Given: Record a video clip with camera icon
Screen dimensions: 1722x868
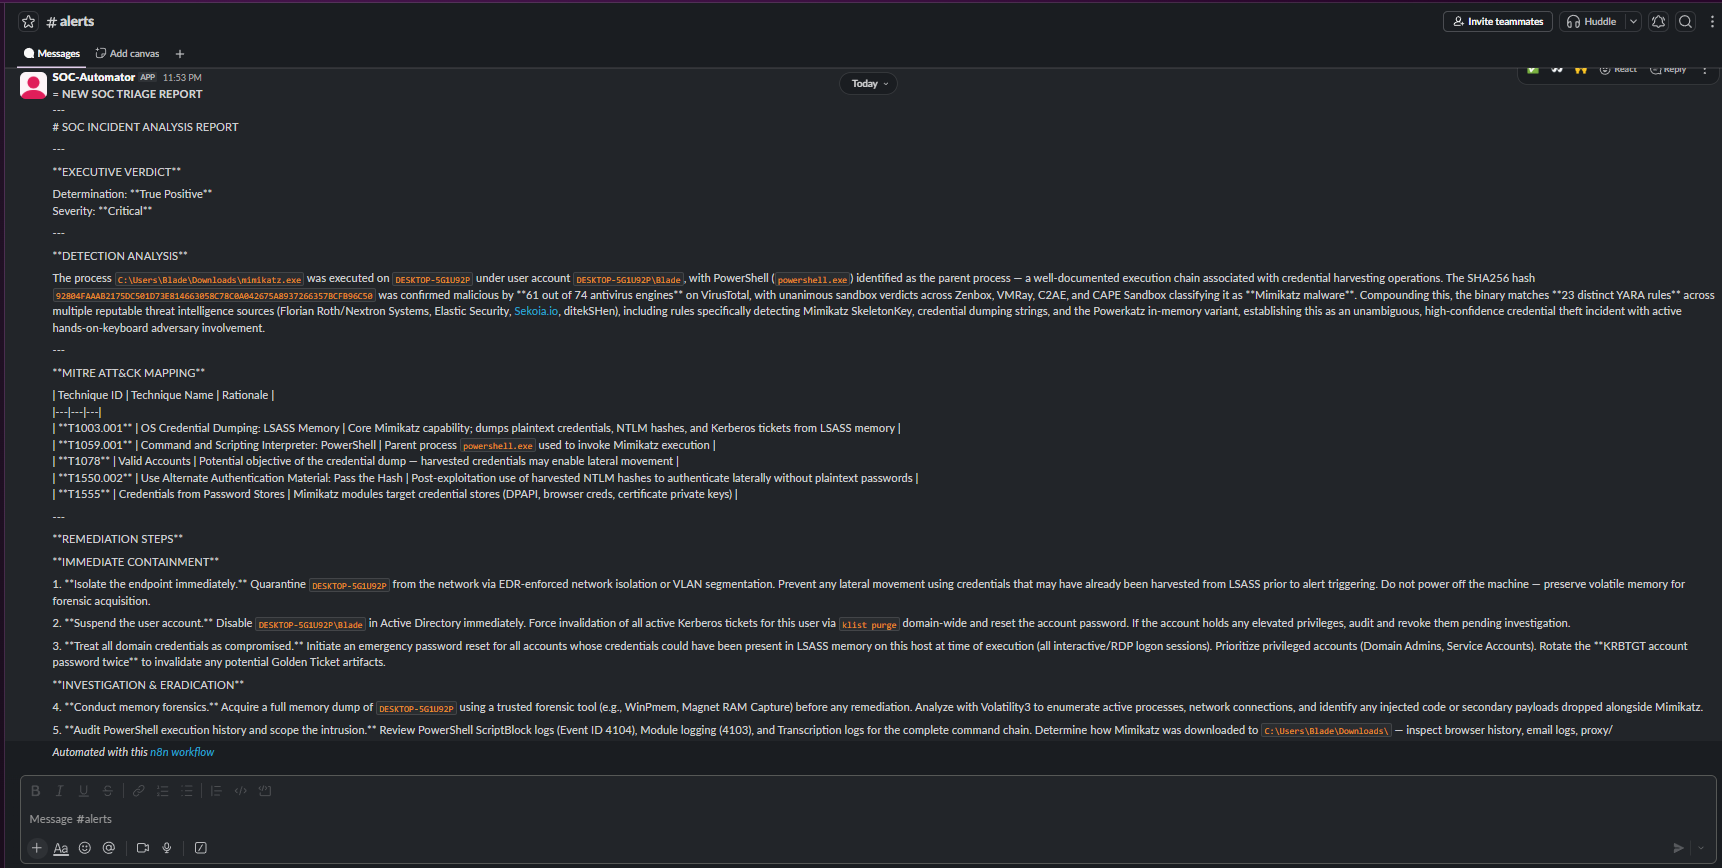Looking at the screenshot, I should click(x=143, y=848).
